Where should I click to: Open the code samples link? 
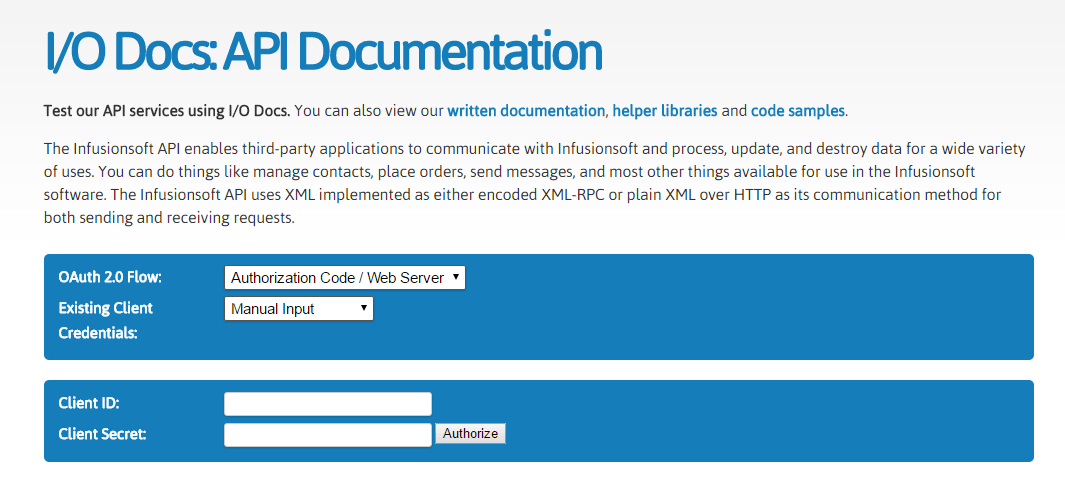[798, 111]
